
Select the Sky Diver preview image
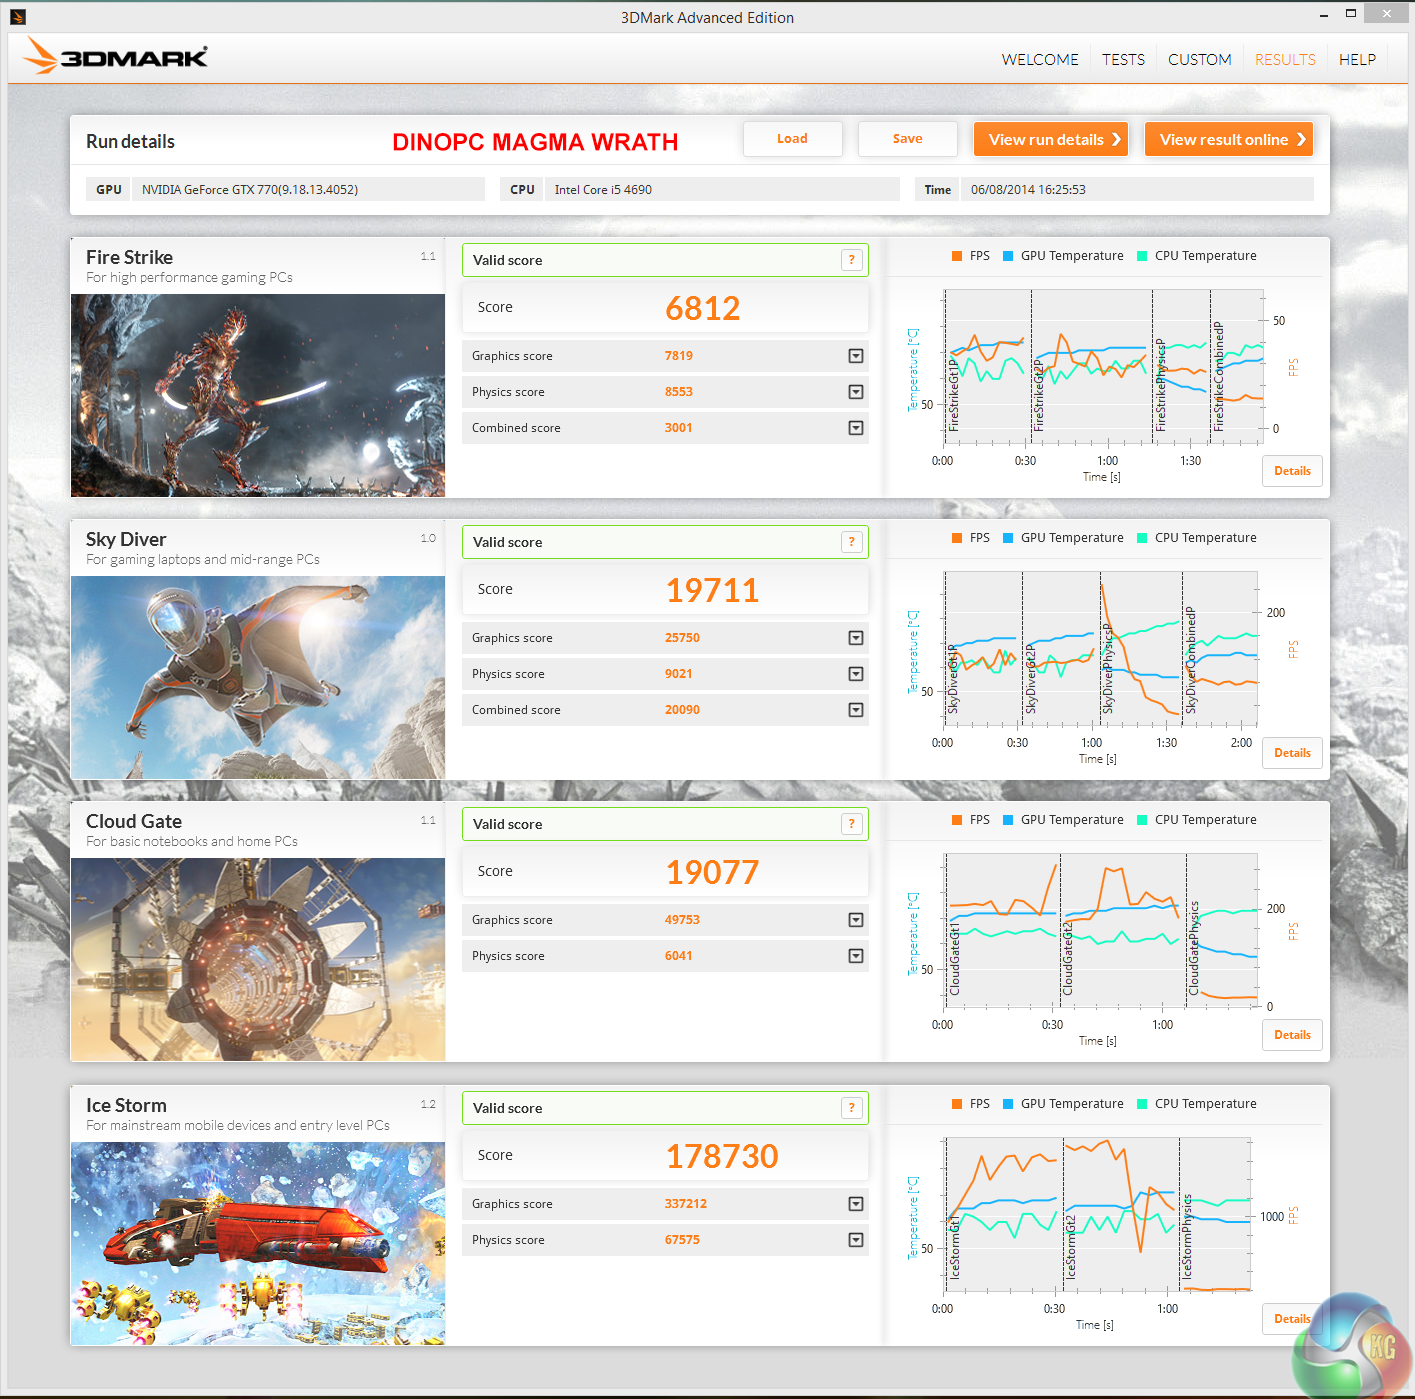[258, 677]
